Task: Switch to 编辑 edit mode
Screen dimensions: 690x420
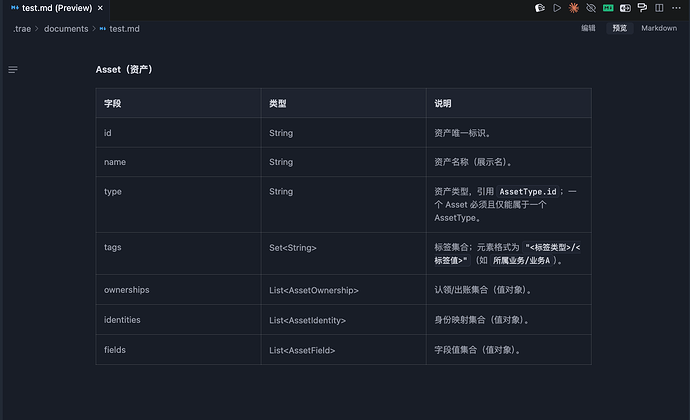Action: [588, 28]
